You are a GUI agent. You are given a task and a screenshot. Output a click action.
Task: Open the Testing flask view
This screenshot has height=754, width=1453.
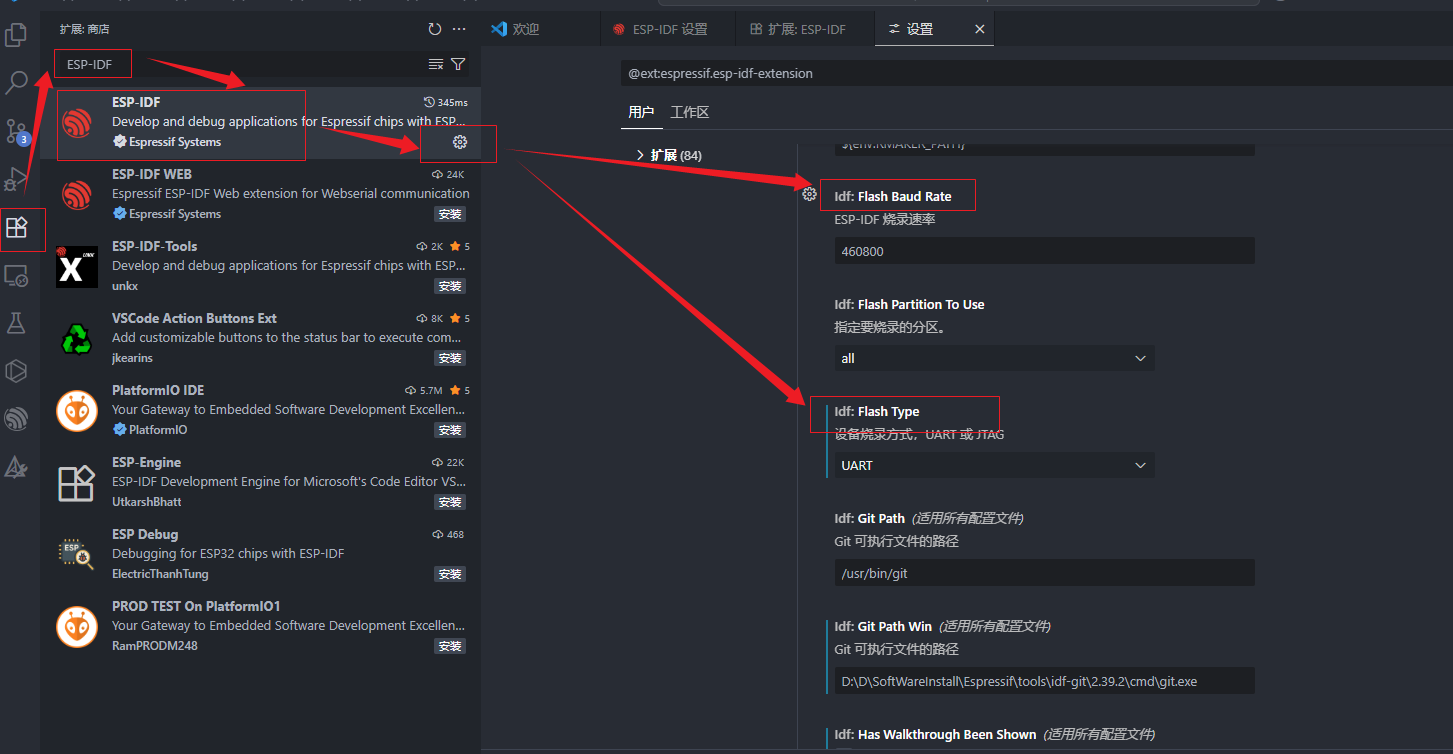point(16,323)
